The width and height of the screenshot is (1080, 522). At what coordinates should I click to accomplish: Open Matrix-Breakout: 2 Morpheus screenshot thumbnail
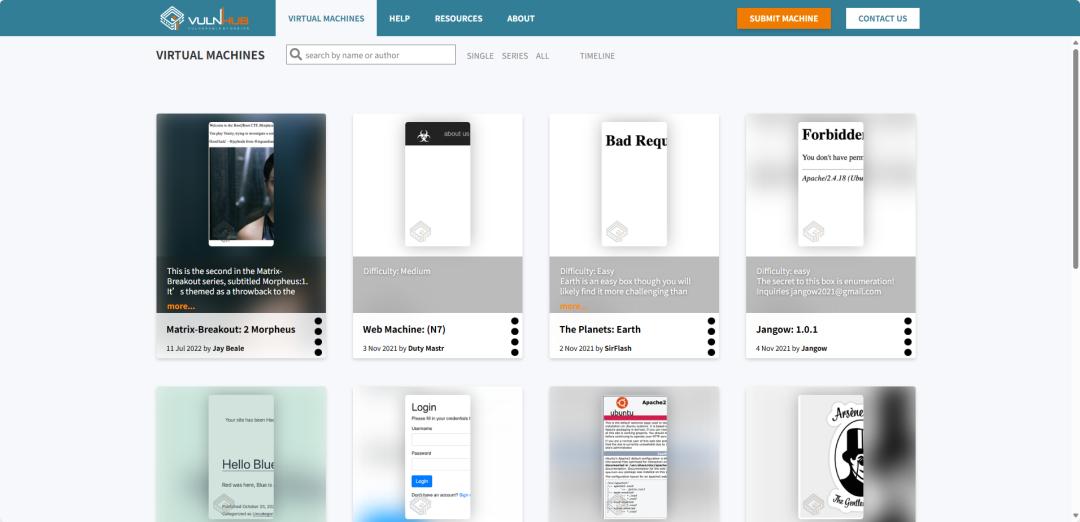(x=241, y=184)
